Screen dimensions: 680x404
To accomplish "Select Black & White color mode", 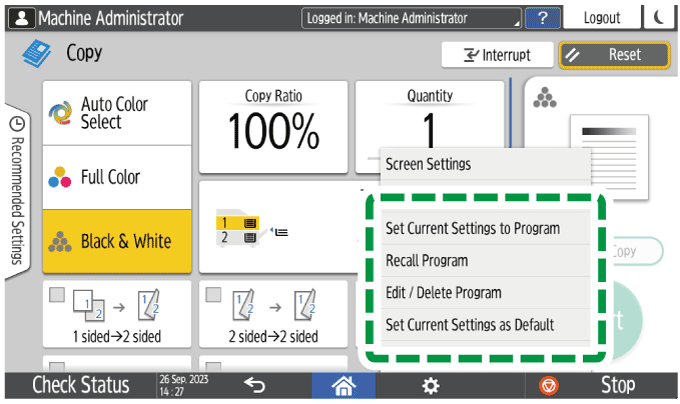I will point(117,241).
